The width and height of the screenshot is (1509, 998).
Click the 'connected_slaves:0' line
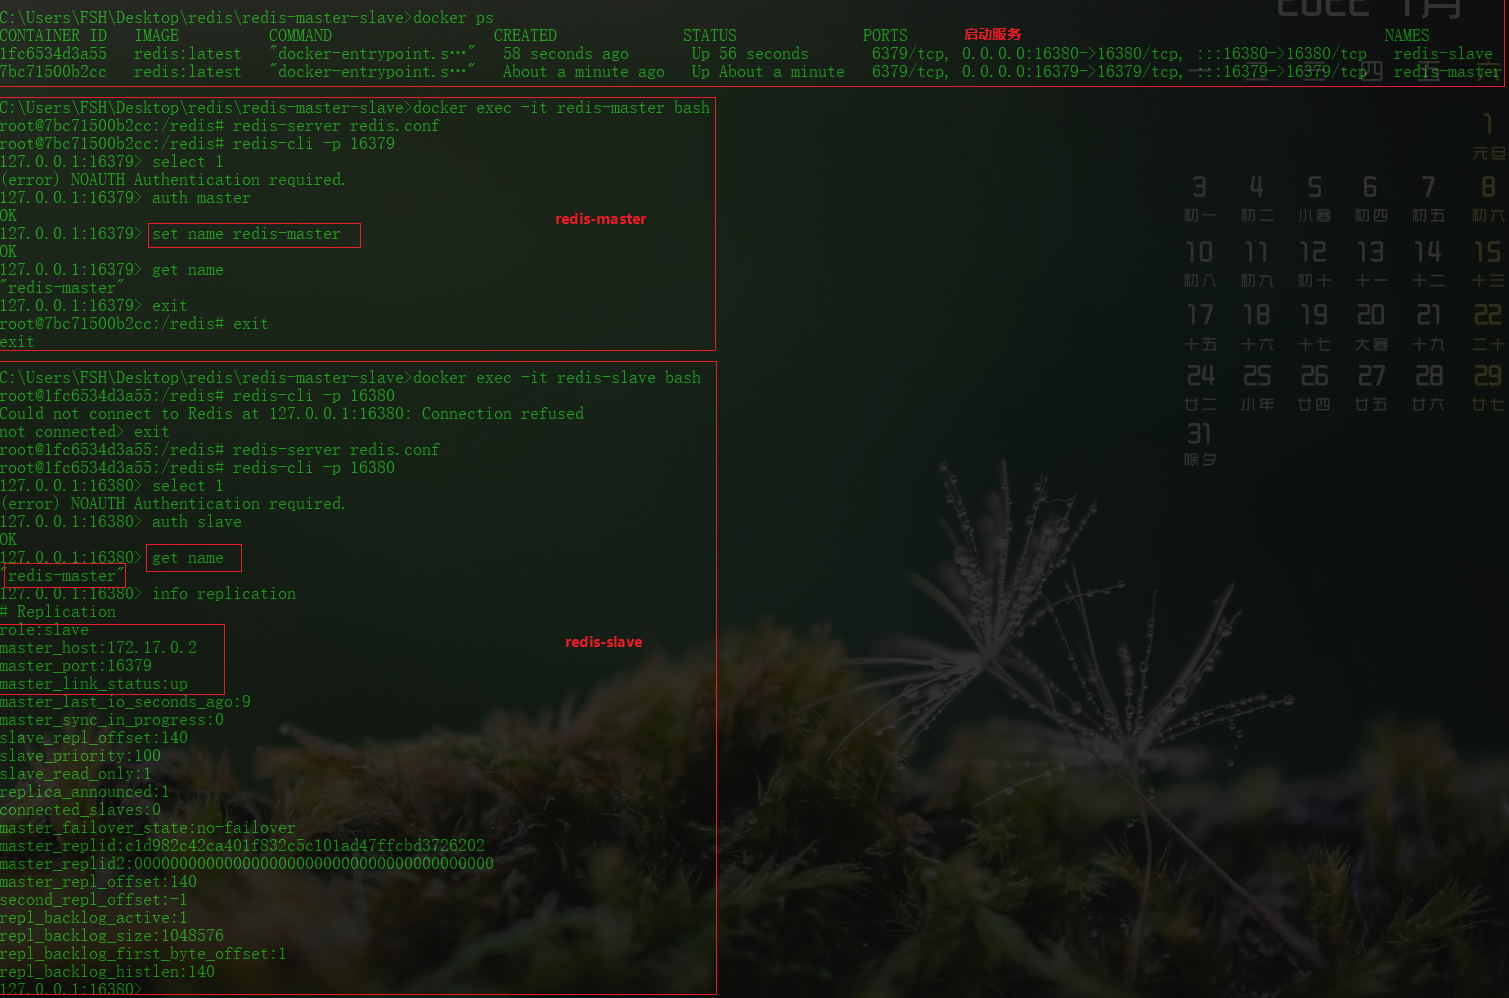81,809
